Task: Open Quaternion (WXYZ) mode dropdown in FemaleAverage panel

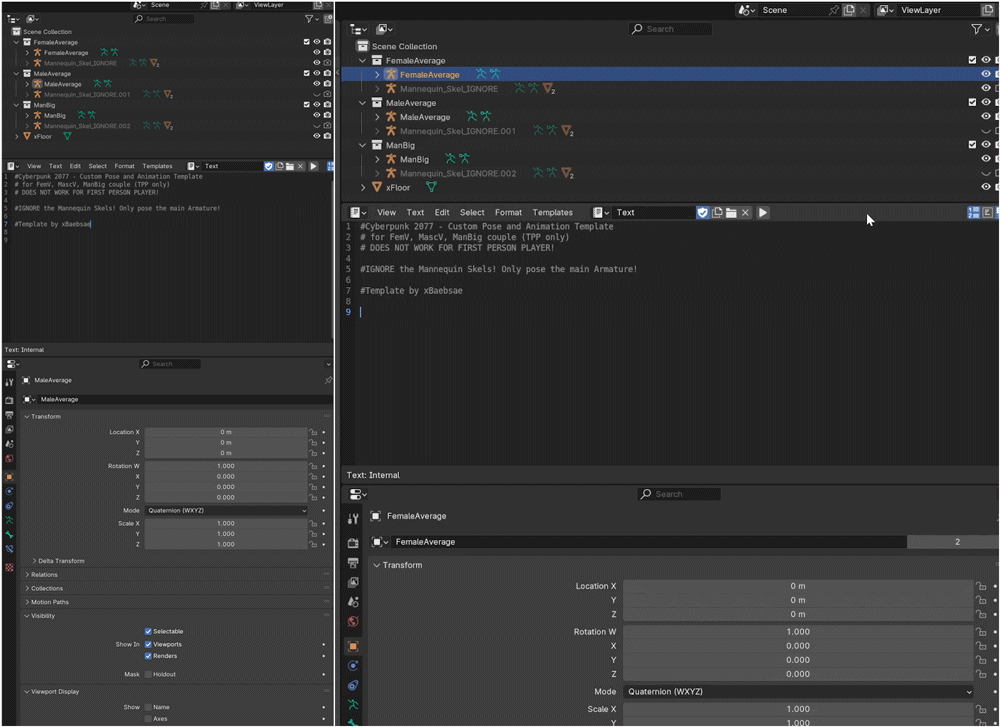Action: pyautogui.click(x=798, y=691)
